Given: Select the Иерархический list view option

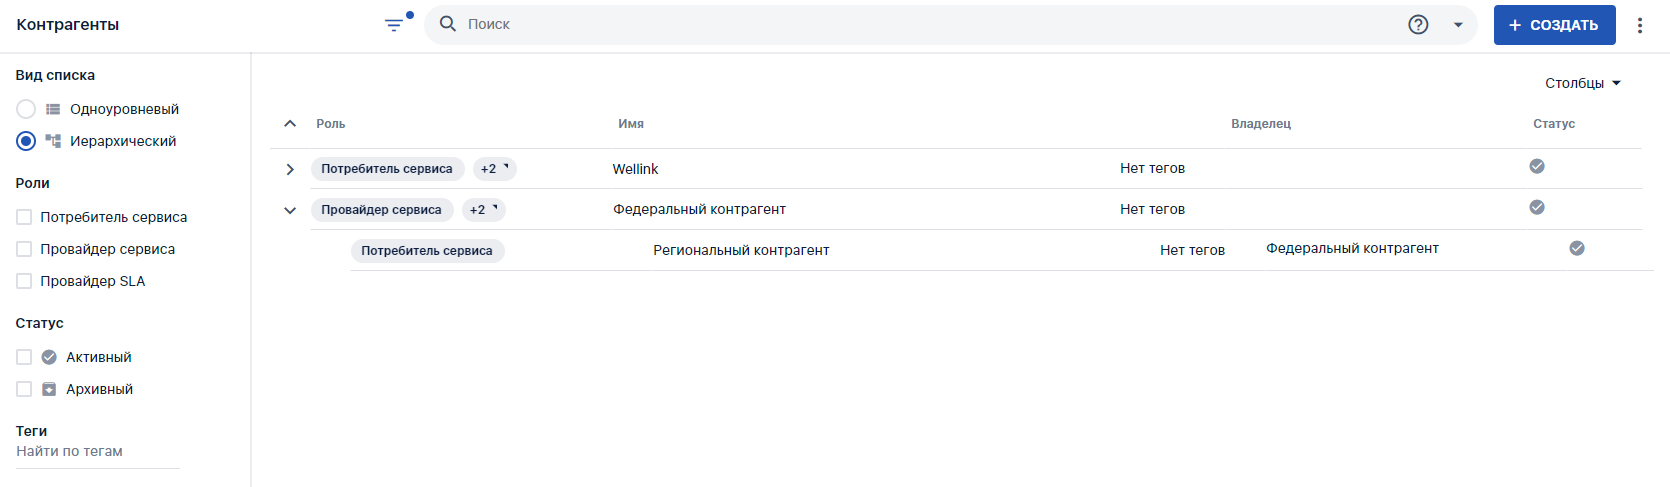Looking at the screenshot, I should [26, 141].
